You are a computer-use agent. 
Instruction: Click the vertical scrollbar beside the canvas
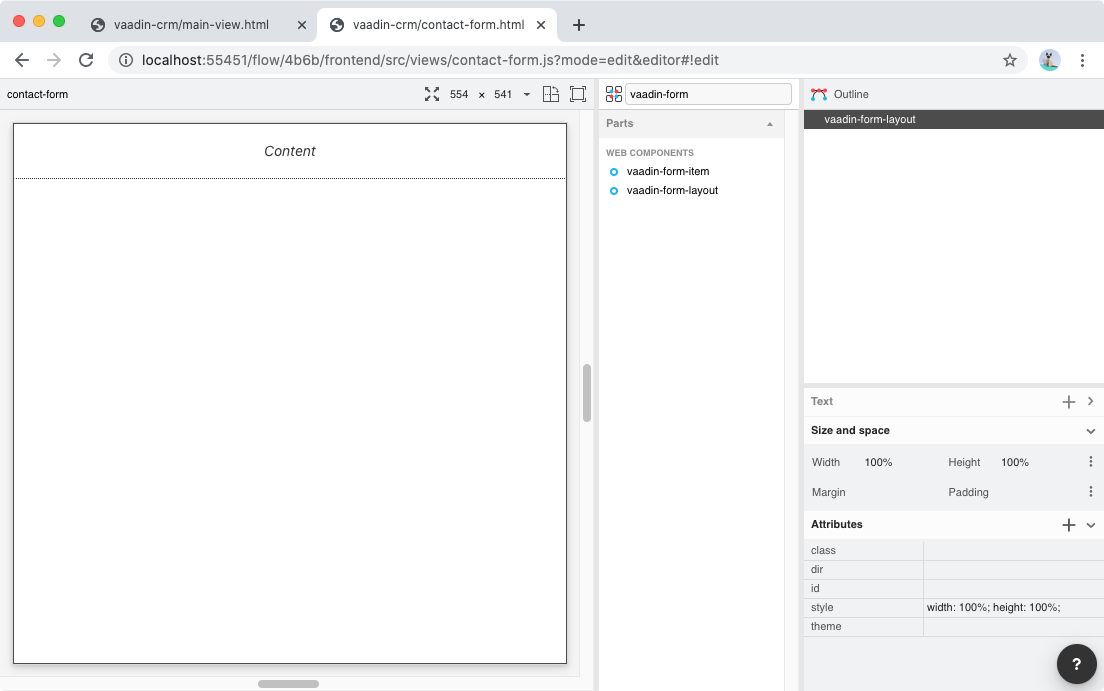586,392
